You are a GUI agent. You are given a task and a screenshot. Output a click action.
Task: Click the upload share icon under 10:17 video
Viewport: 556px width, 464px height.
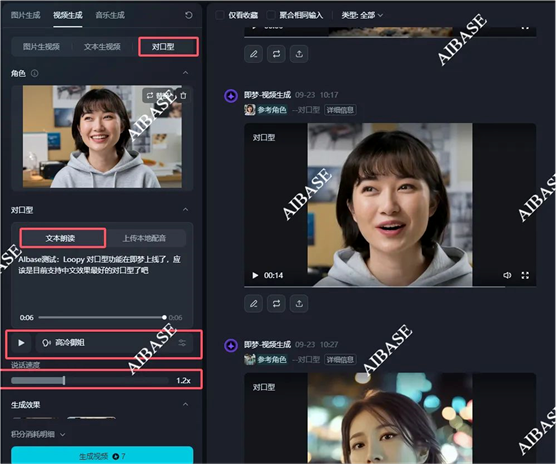pyautogui.click(x=299, y=303)
